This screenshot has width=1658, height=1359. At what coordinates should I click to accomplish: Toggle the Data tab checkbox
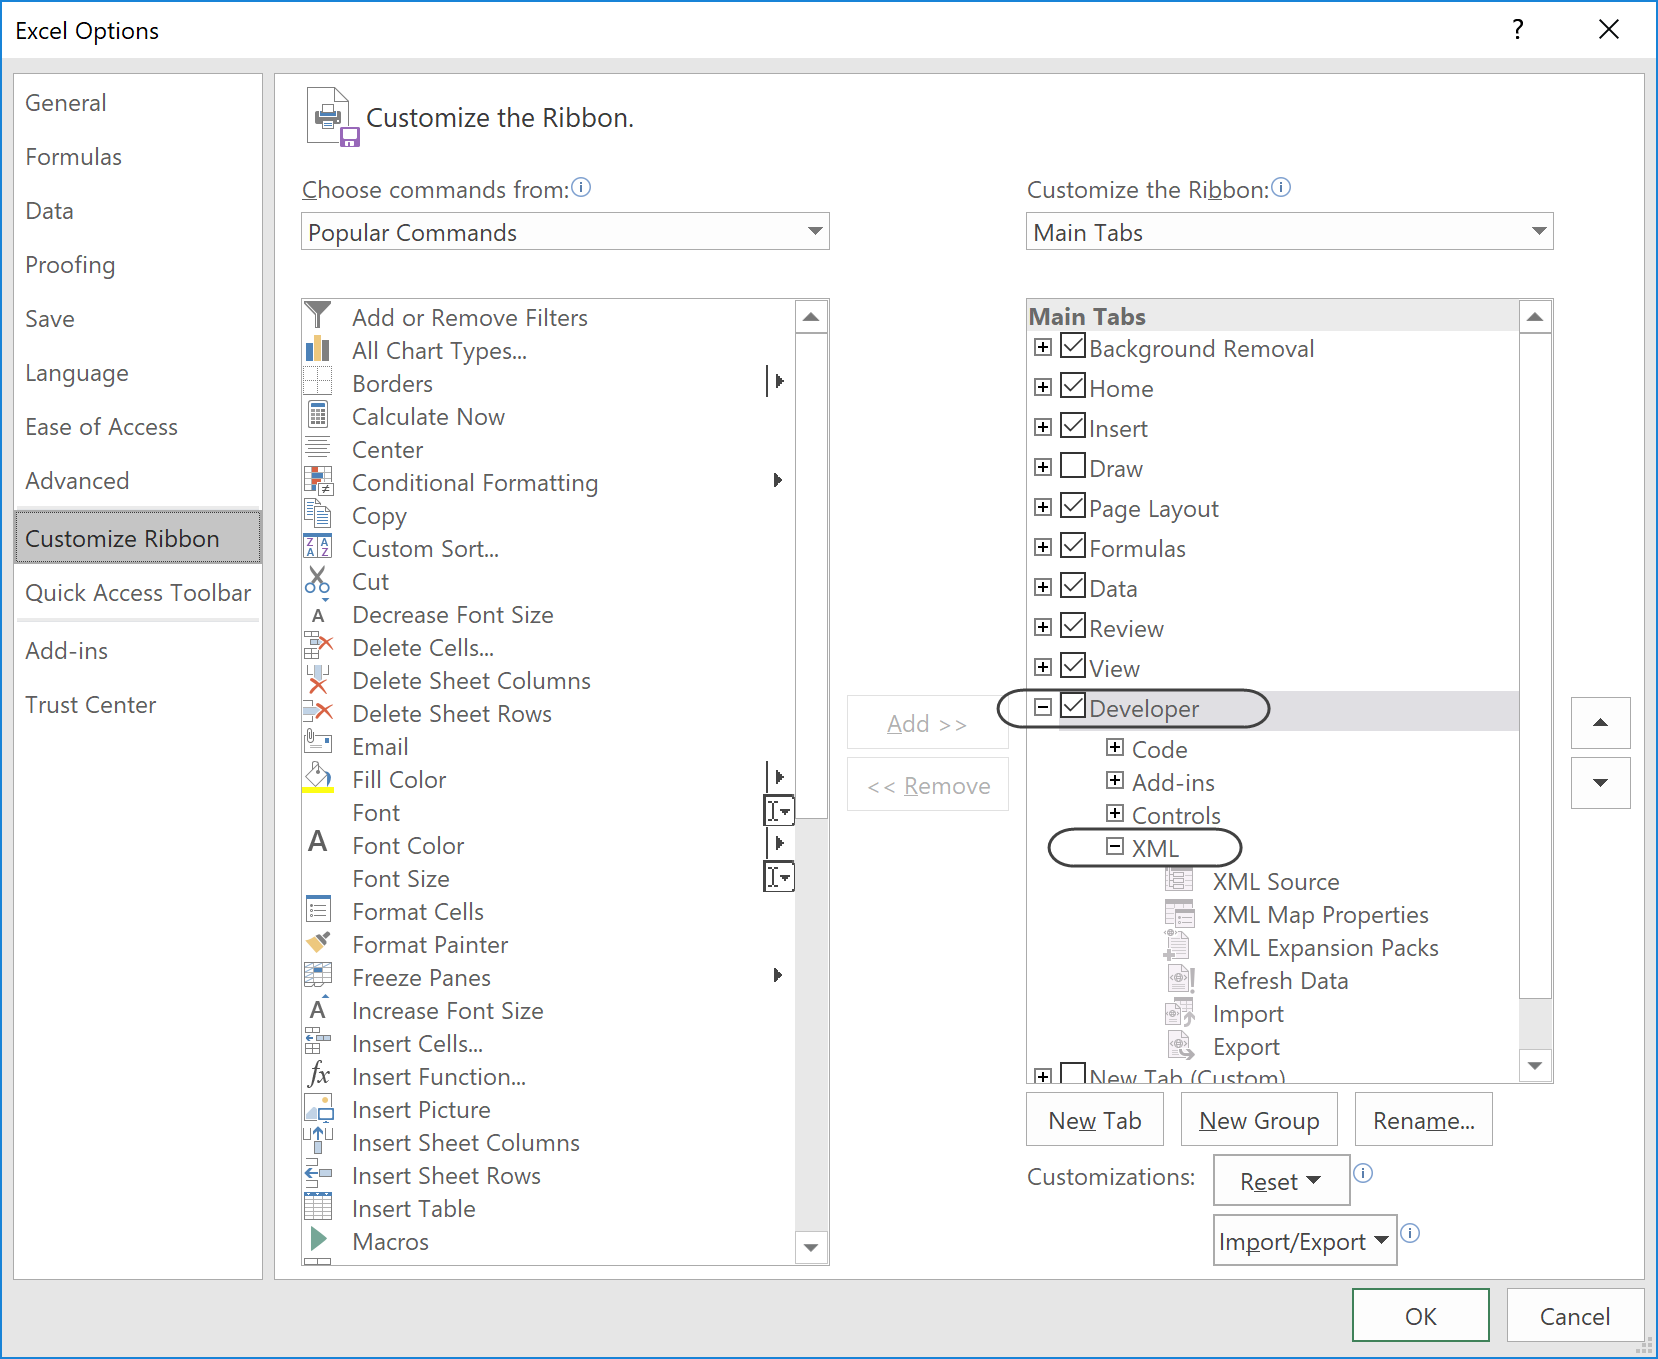pyautogui.click(x=1073, y=586)
